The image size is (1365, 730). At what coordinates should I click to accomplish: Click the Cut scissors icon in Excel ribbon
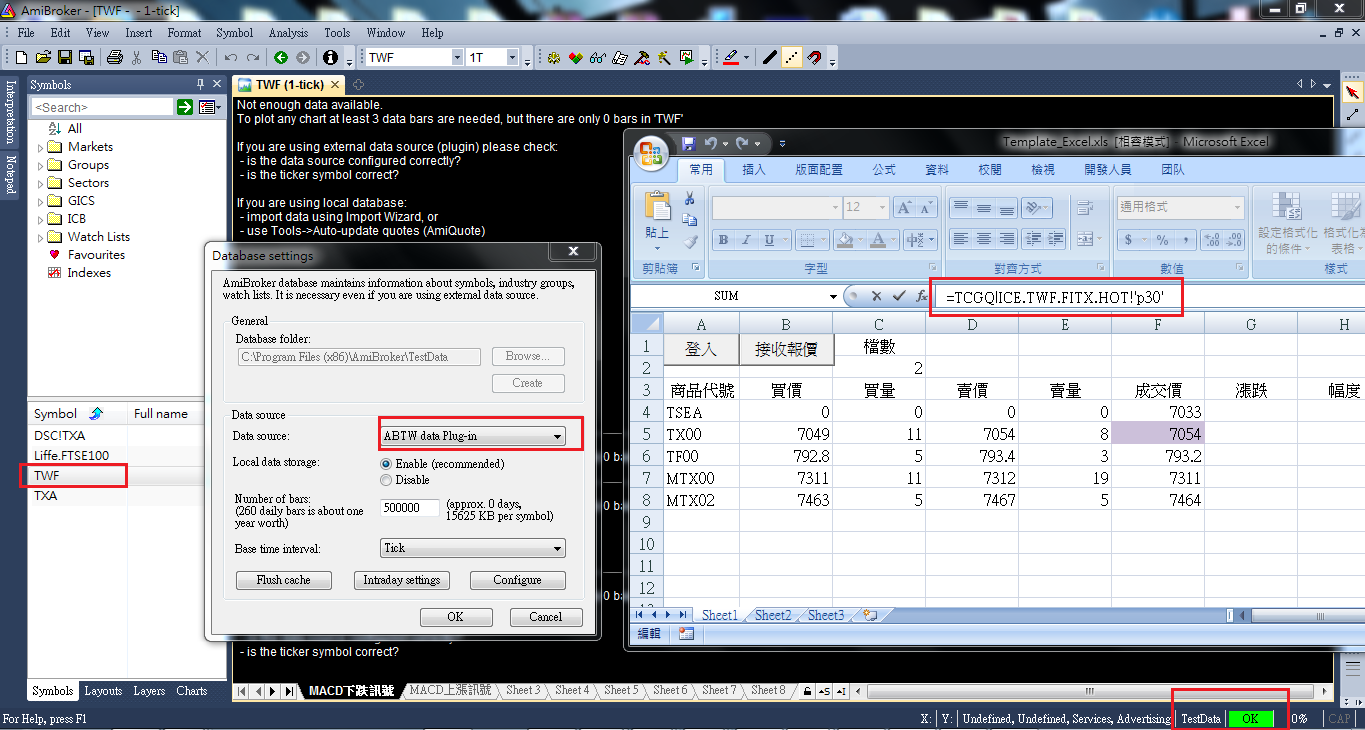click(690, 198)
